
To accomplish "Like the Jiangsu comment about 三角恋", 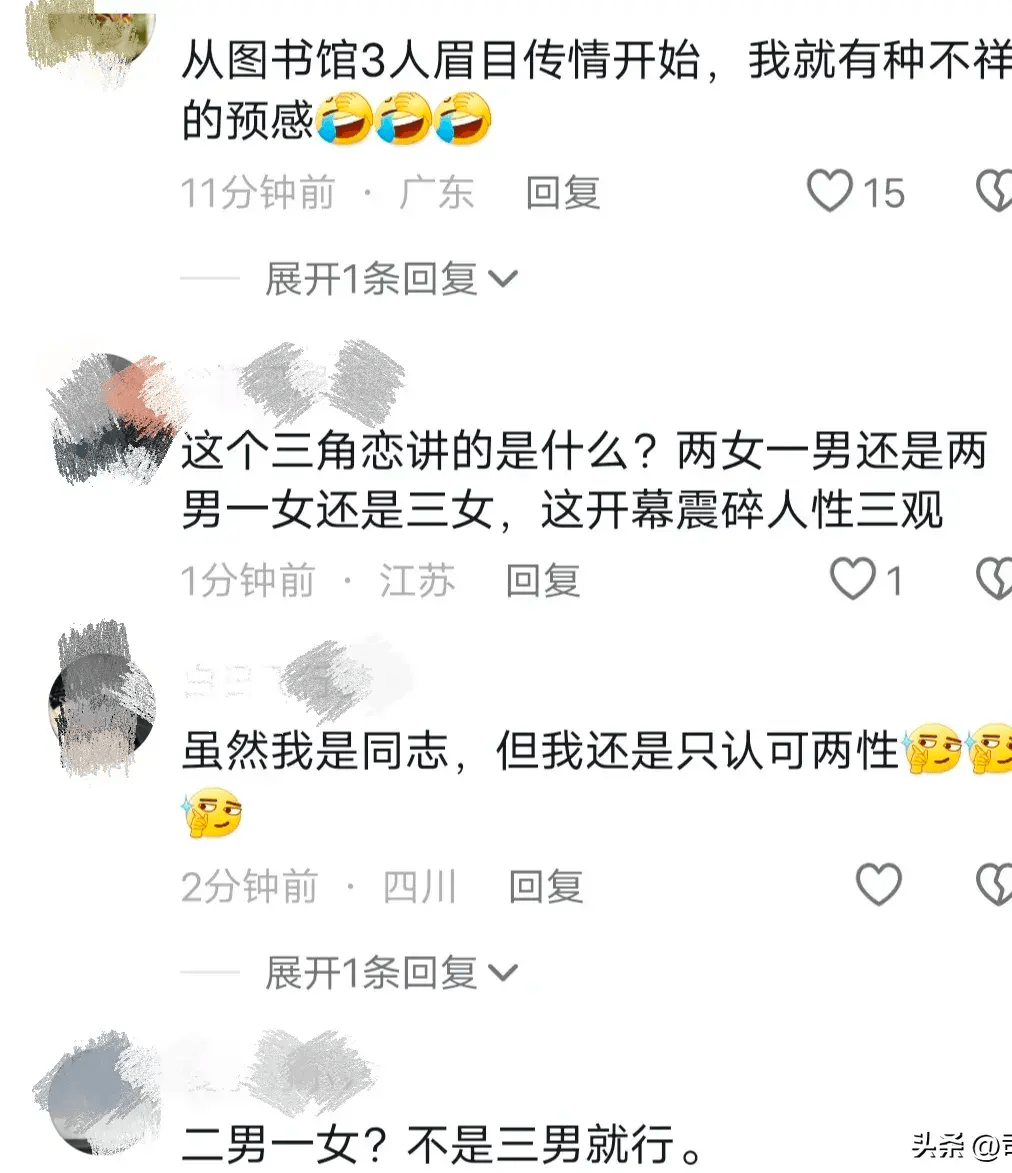I will [853, 578].
